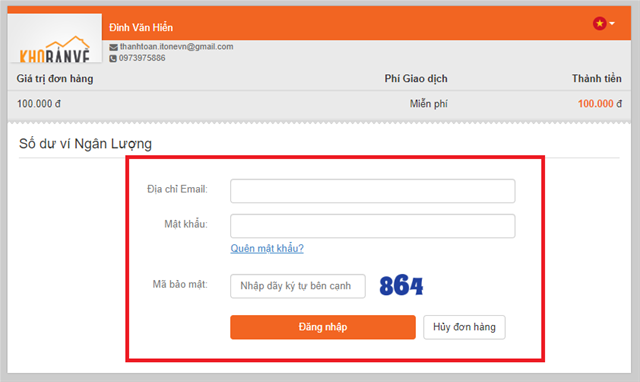This screenshot has width=640, height=382.
Task: Click the Mã bảo mật label
Action: (x=180, y=284)
